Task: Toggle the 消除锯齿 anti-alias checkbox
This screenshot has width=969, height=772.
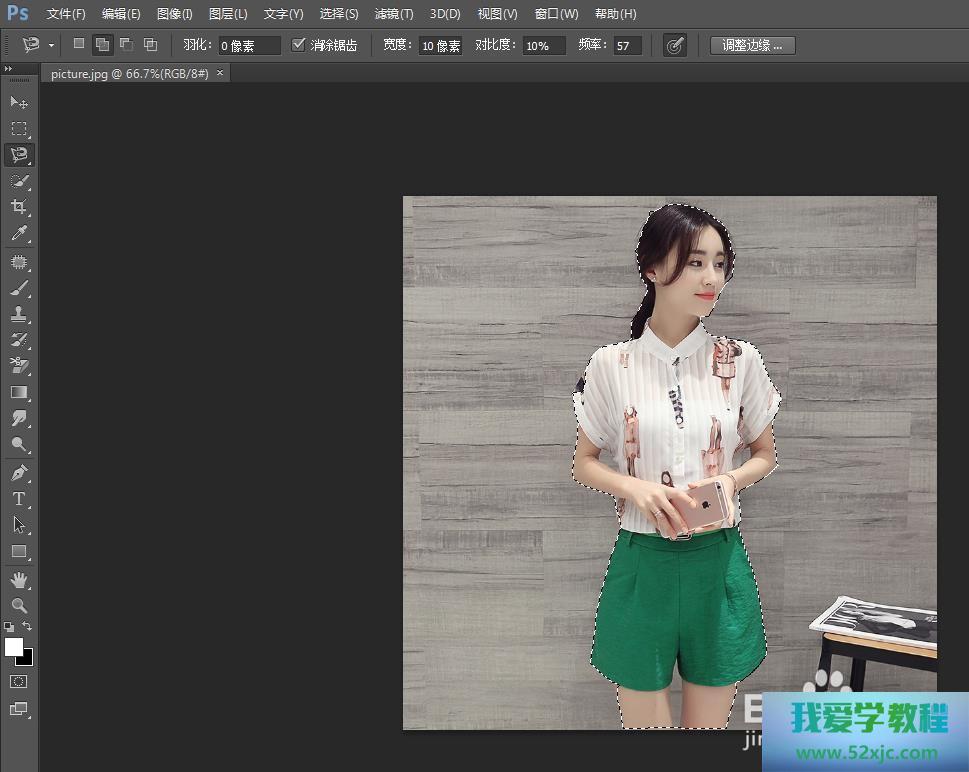Action: (298, 45)
